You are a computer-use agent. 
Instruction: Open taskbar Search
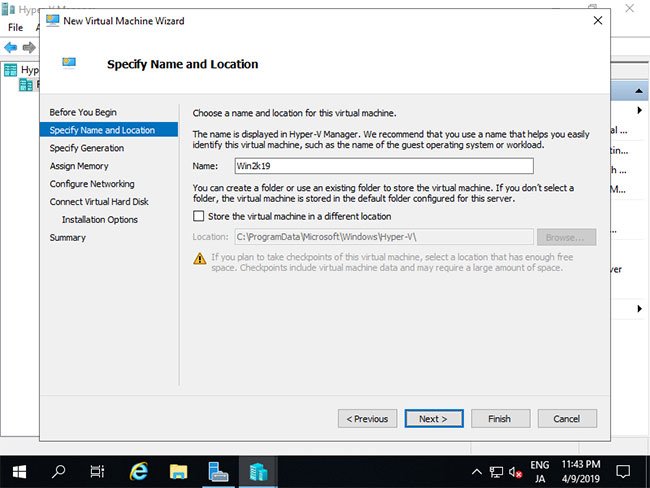pos(58,472)
